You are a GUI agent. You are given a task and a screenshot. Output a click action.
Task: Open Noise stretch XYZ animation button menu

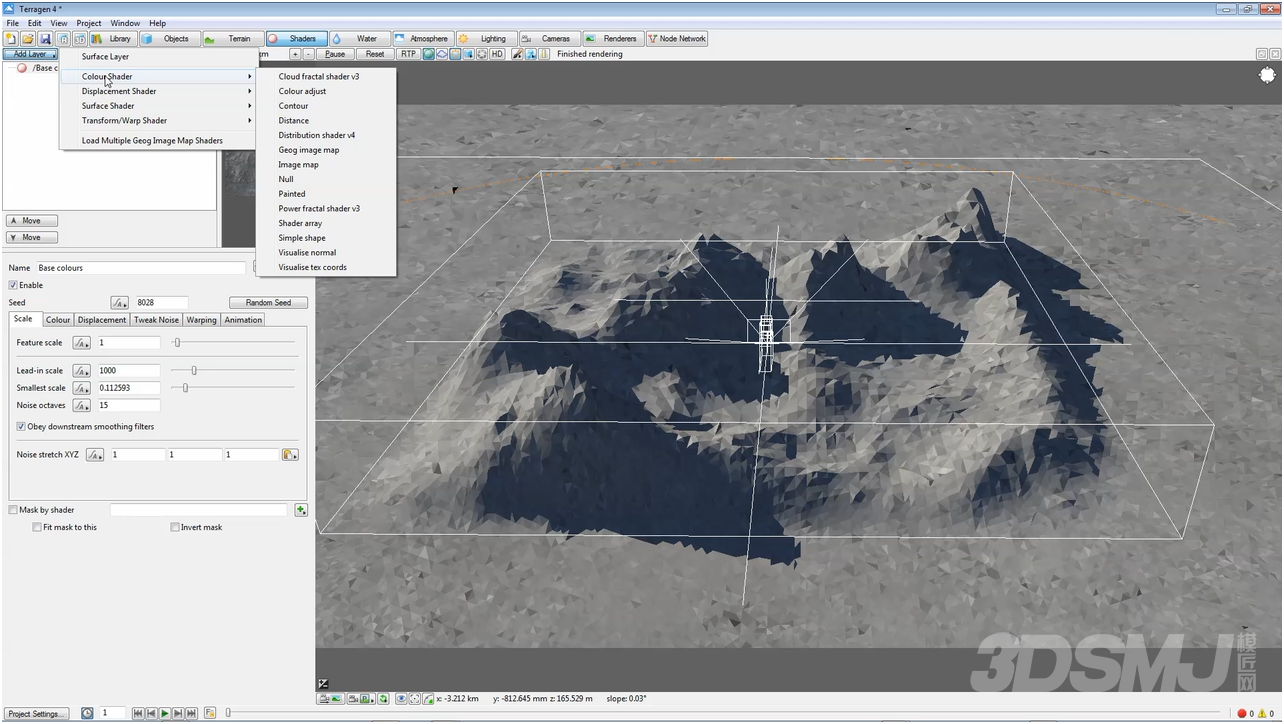[95, 455]
